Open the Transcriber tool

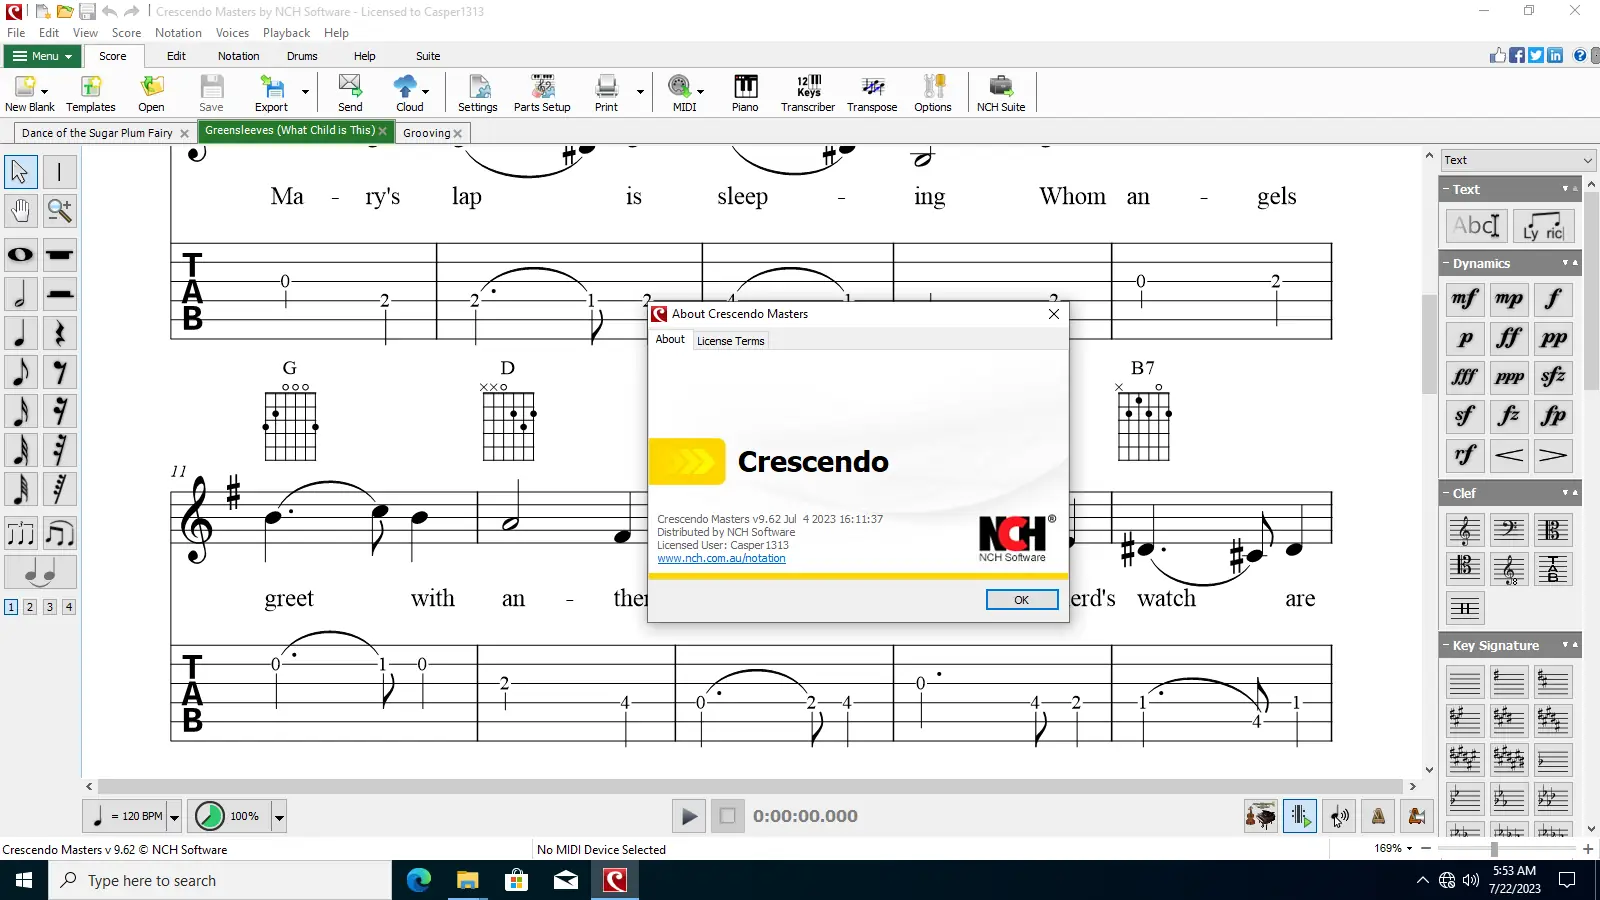click(x=808, y=93)
